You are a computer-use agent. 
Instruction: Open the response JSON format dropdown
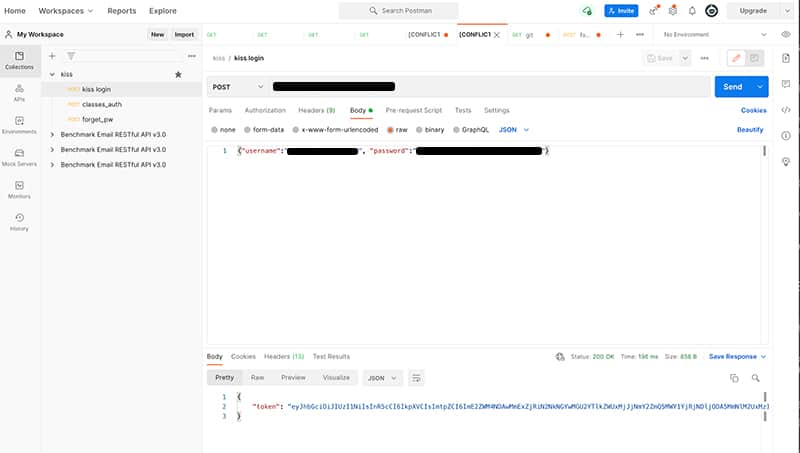click(x=383, y=378)
